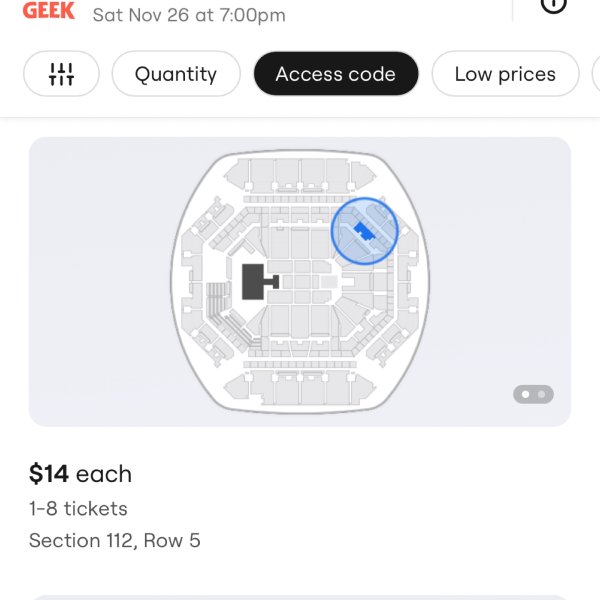
Task: Tap the blue circle highlight on the map
Action: [x=364, y=231]
